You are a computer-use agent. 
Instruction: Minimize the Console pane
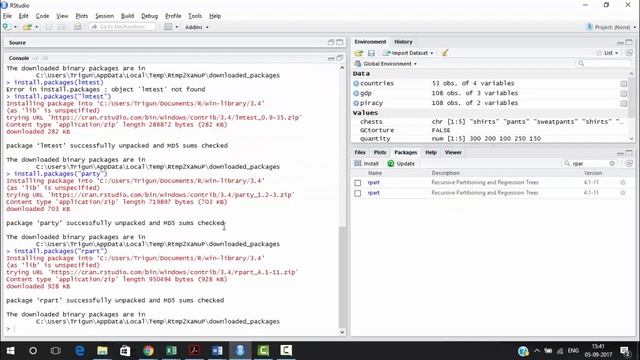pyautogui.click(x=331, y=58)
